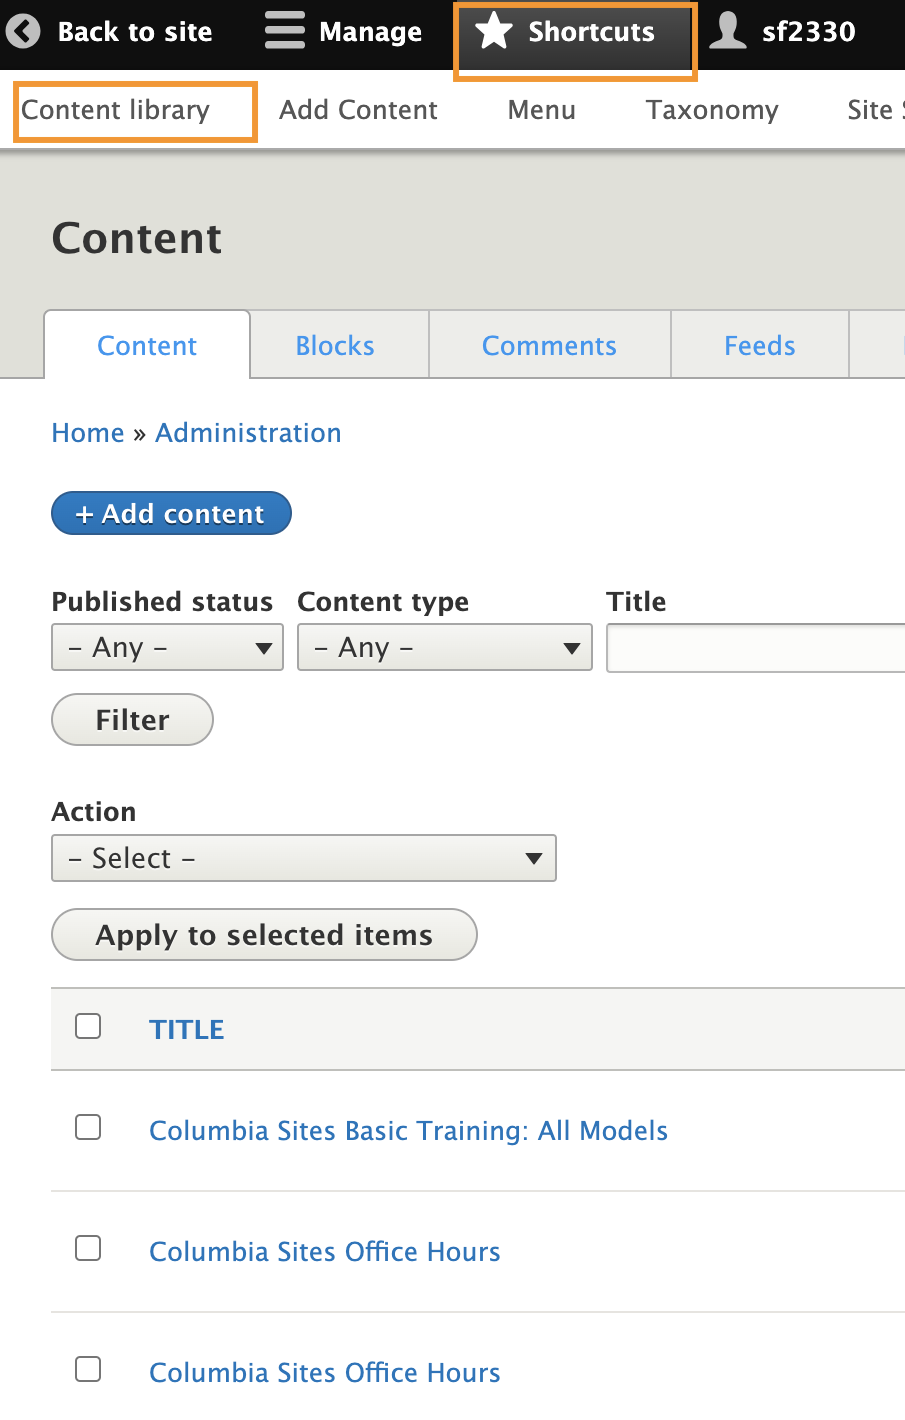This screenshot has width=905, height=1420.
Task: Expand the Content type dropdown
Action: tap(444, 648)
